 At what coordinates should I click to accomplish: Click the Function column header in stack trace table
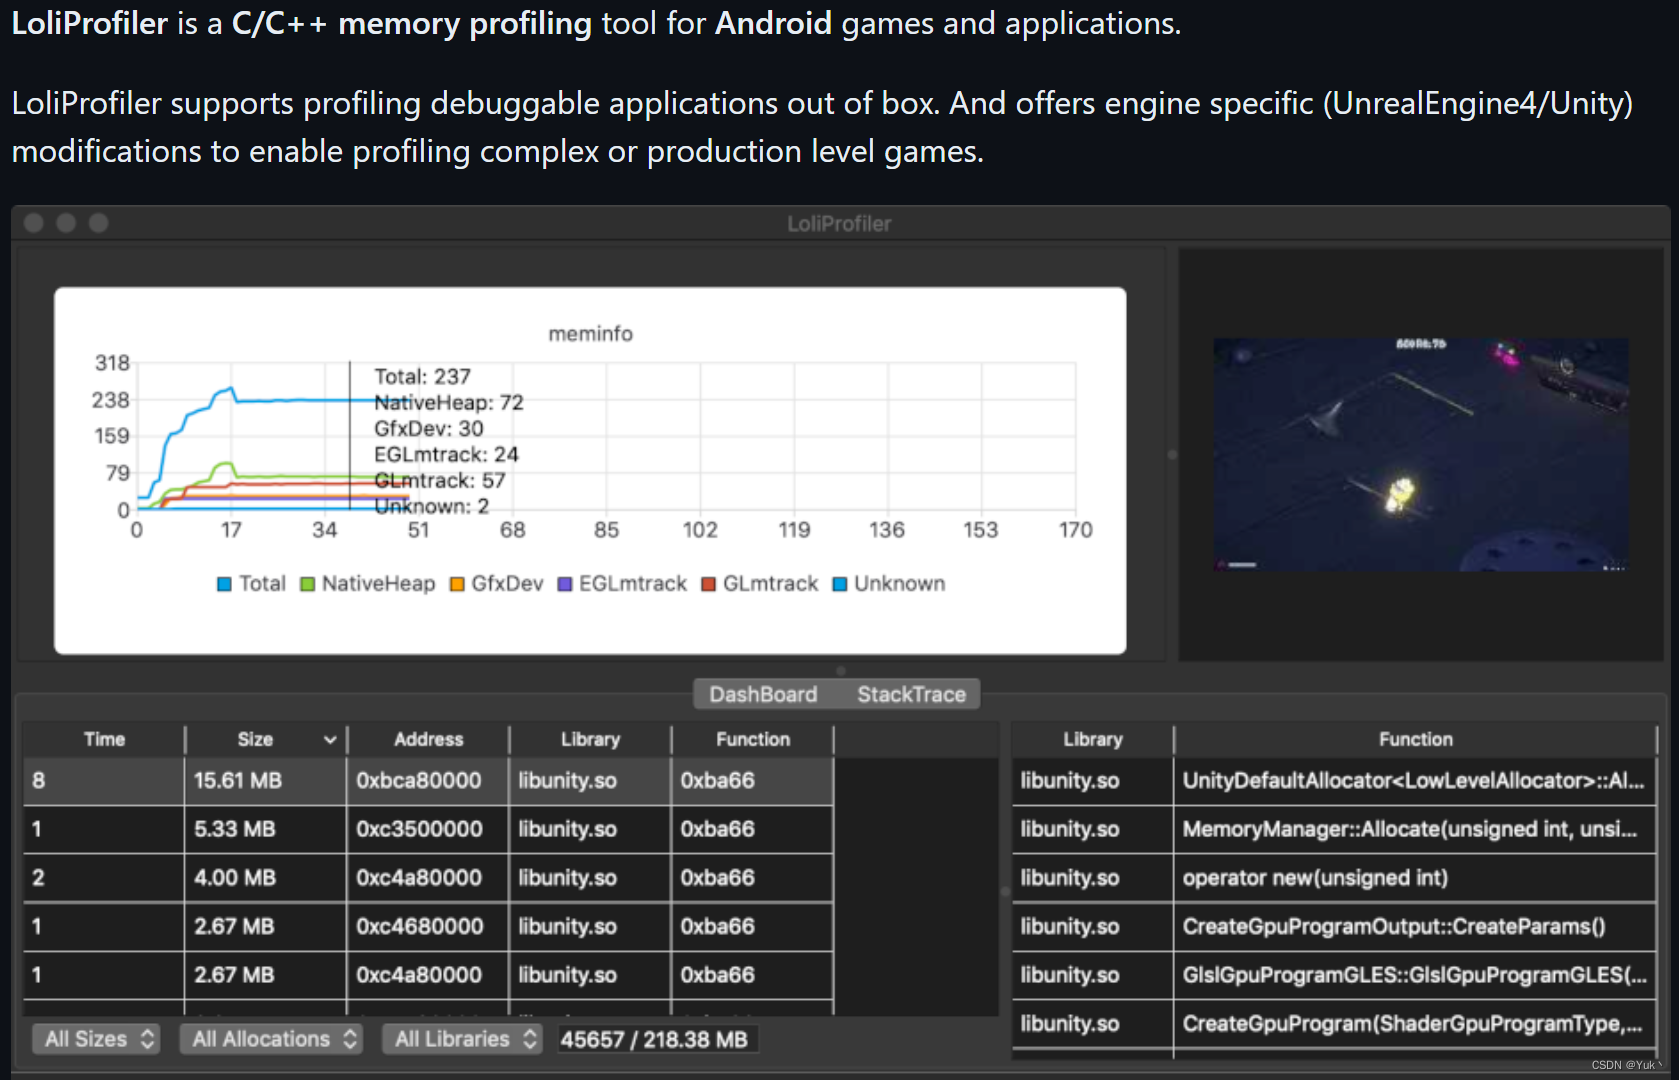point(1415,739)
